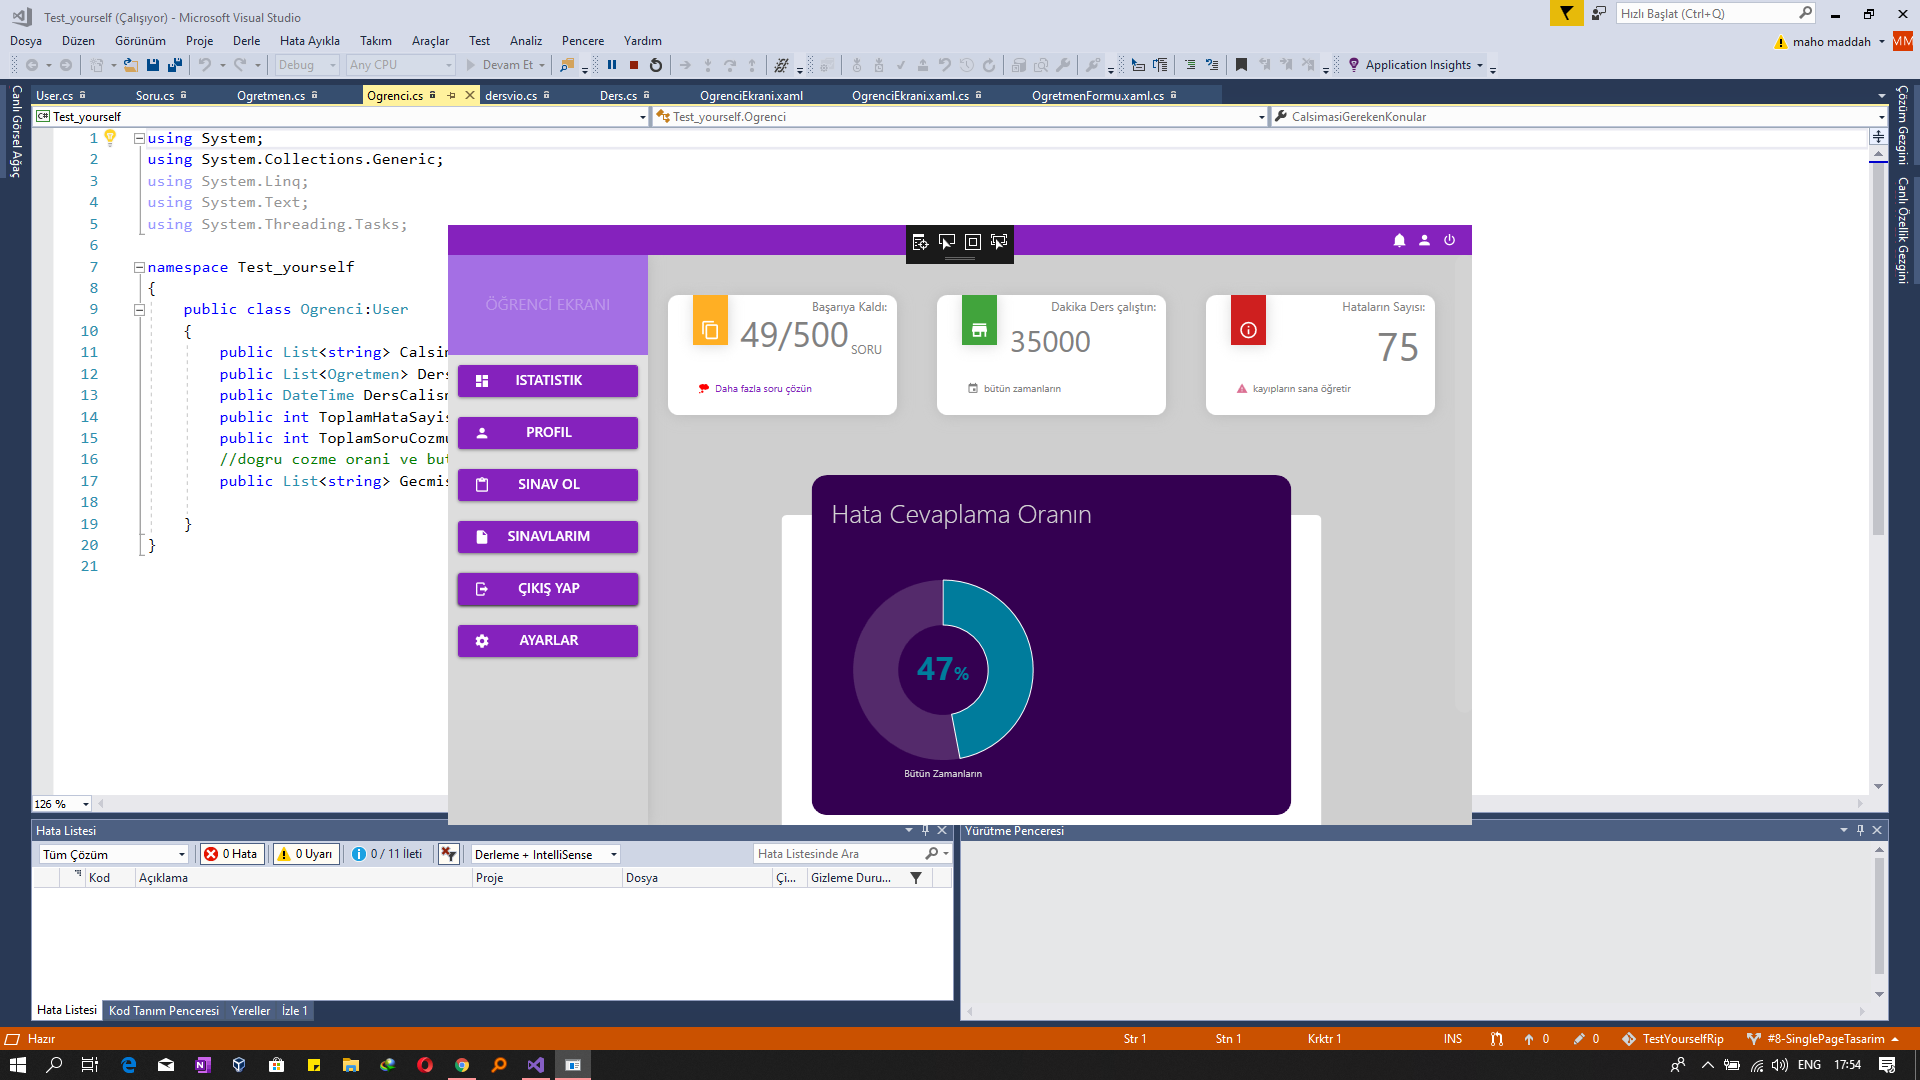
Task: Open the lightbulb quick actions on line 1
Action: coord(111,138)
